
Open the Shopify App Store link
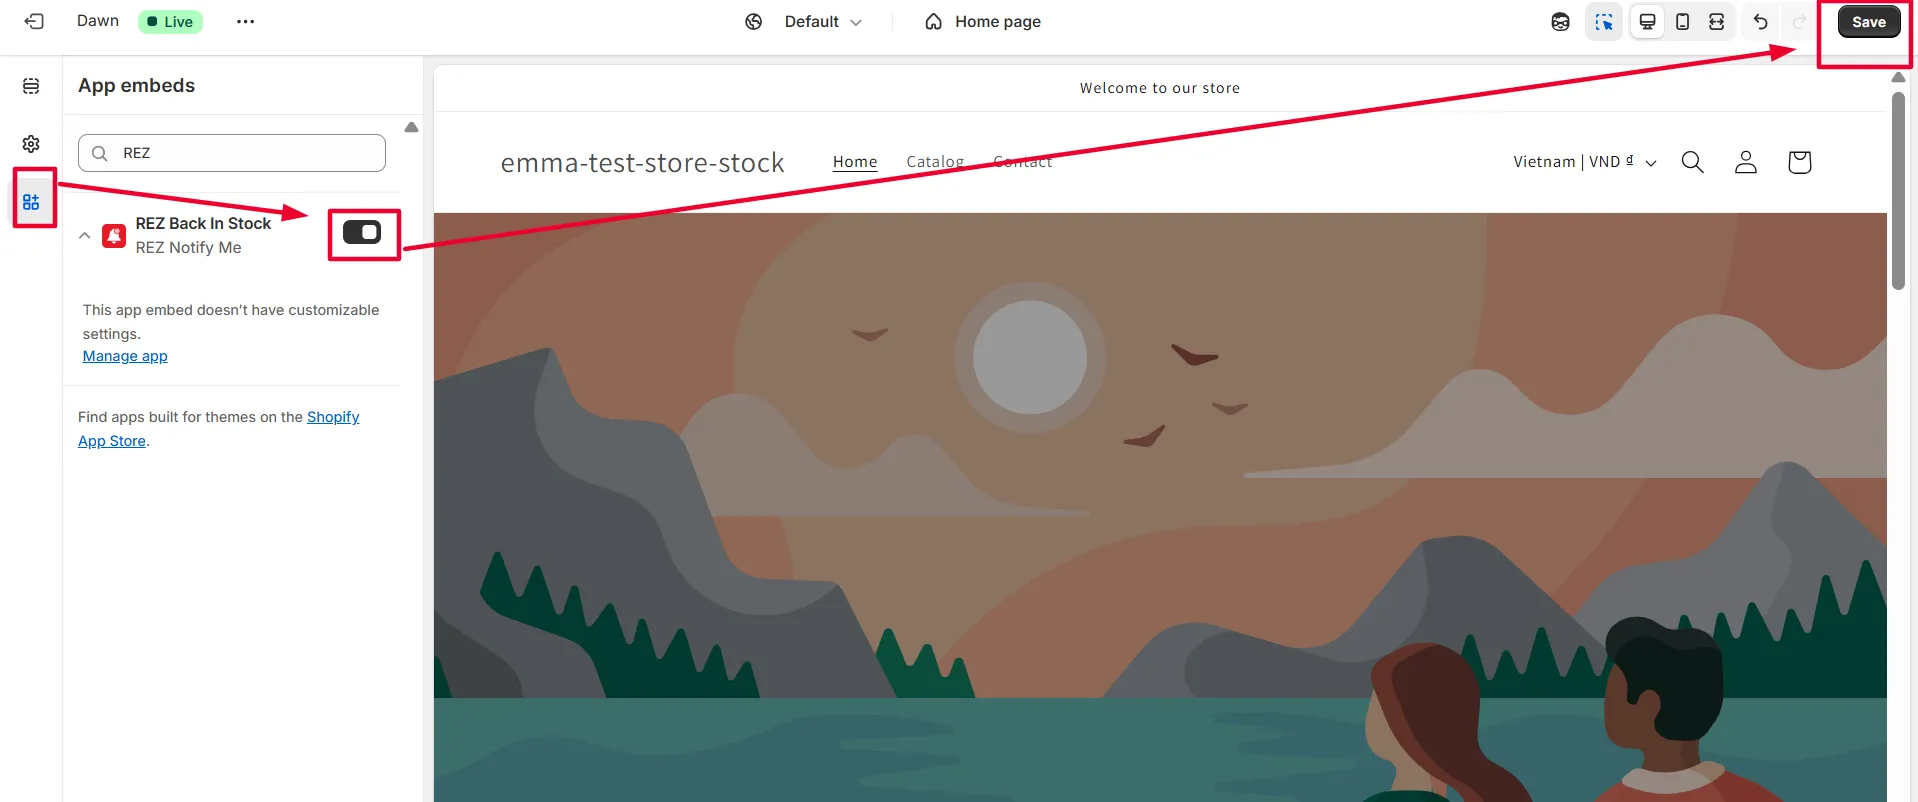pos(218,429)
